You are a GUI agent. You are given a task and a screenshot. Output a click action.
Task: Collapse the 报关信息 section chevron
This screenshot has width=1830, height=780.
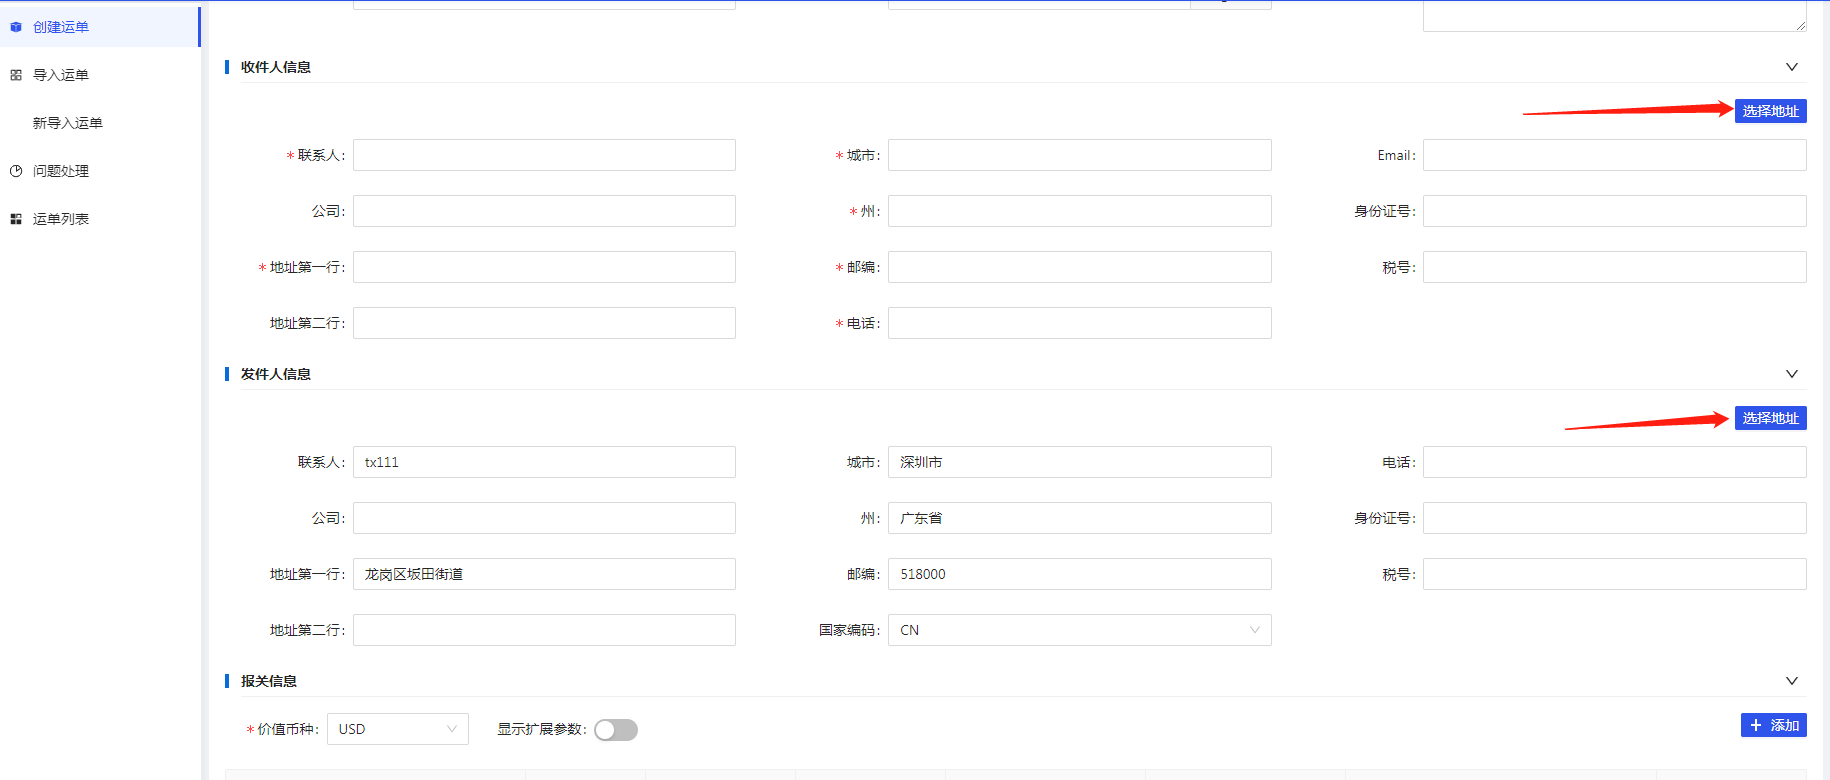coord(1792,681)
